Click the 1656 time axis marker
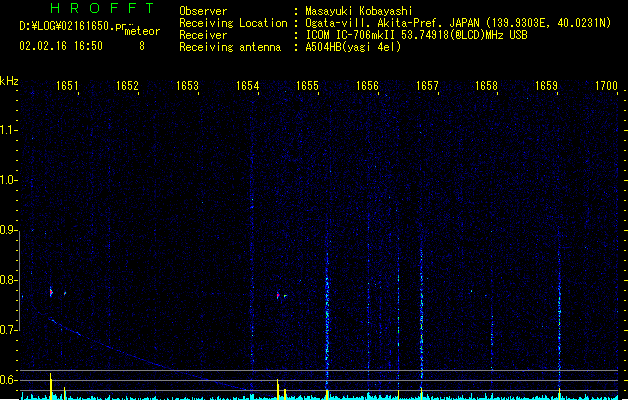This screenshot has width=629, height=400. click(367, 86)
